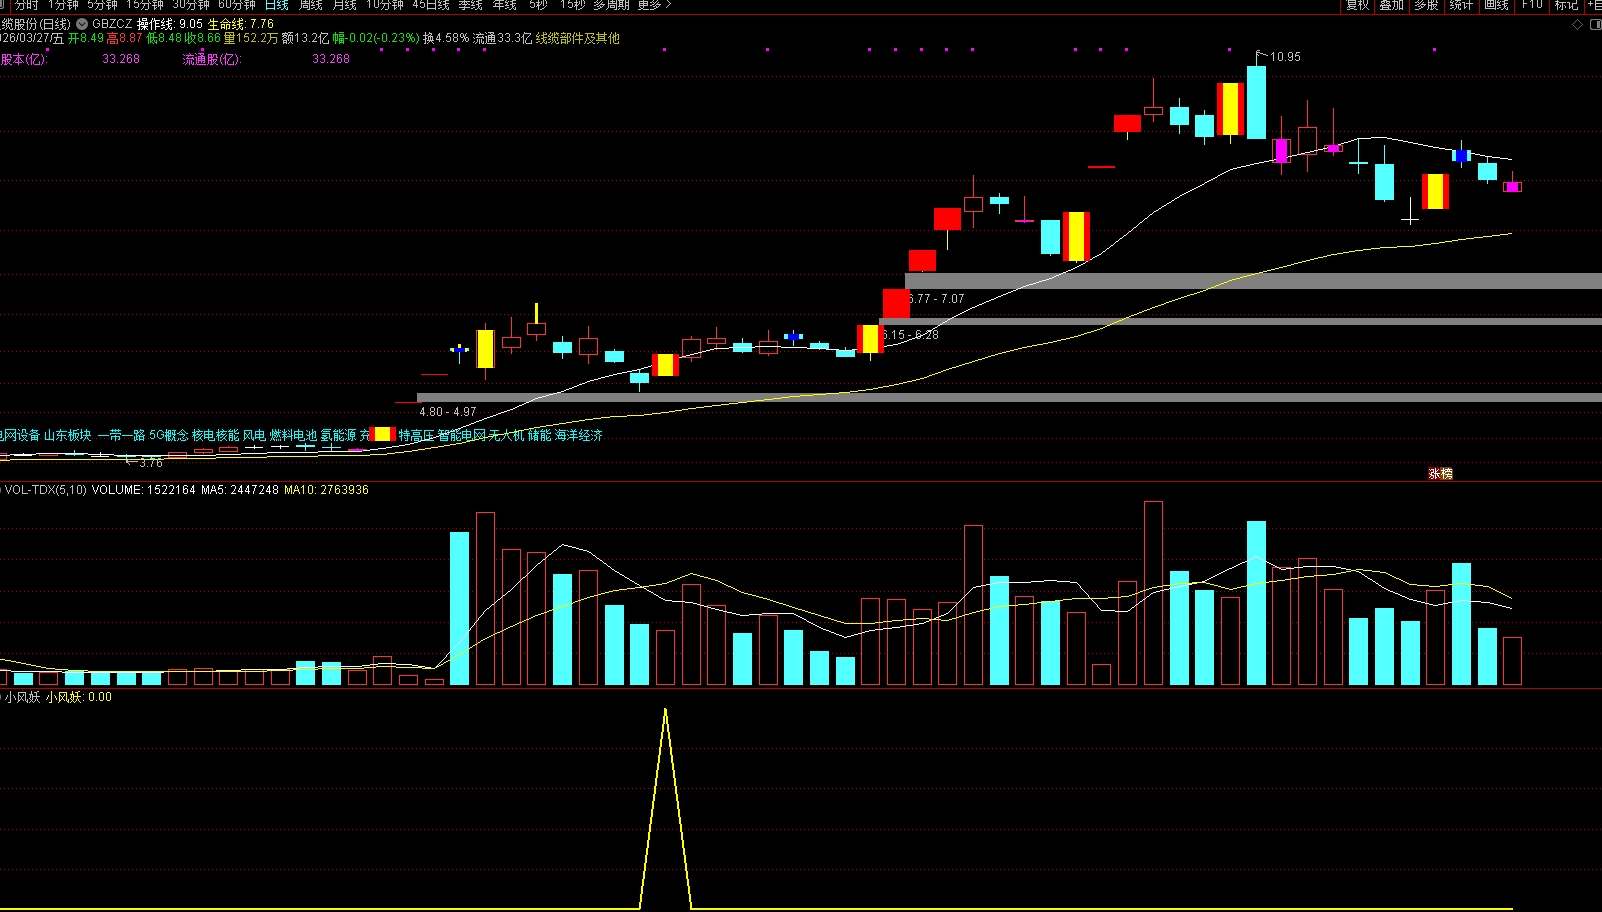The image size is (1602, 912).
Task: Click the 生命线: 7.76 value
Action: pos(241,24)
